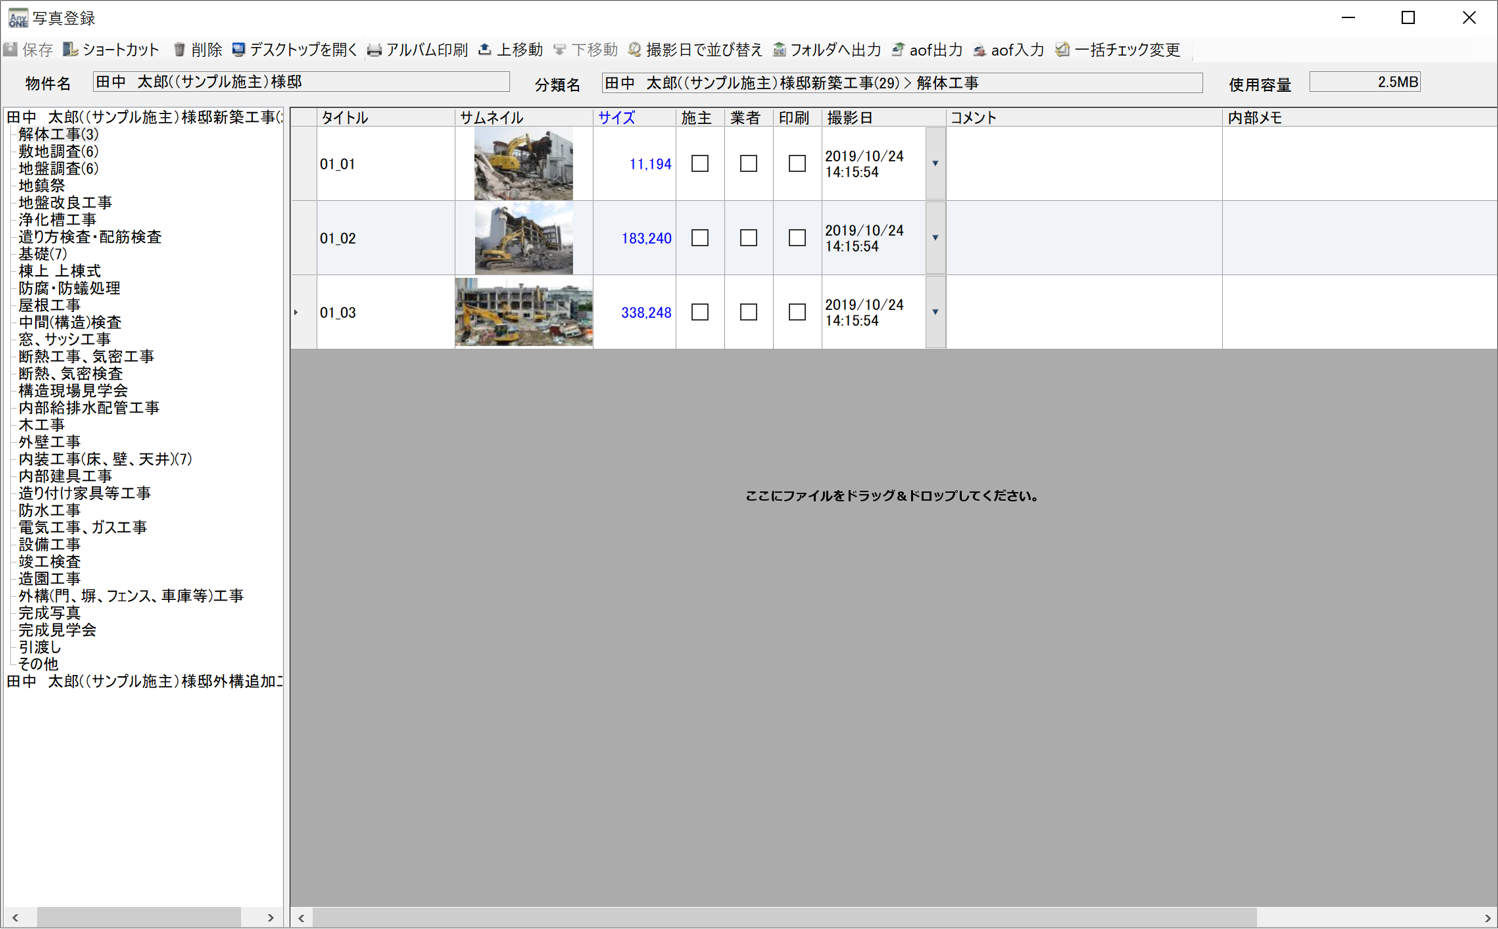
Task: Open the デスクトップを開く toolbar icon
Action: pyautogui.click(x=240, y=50)
